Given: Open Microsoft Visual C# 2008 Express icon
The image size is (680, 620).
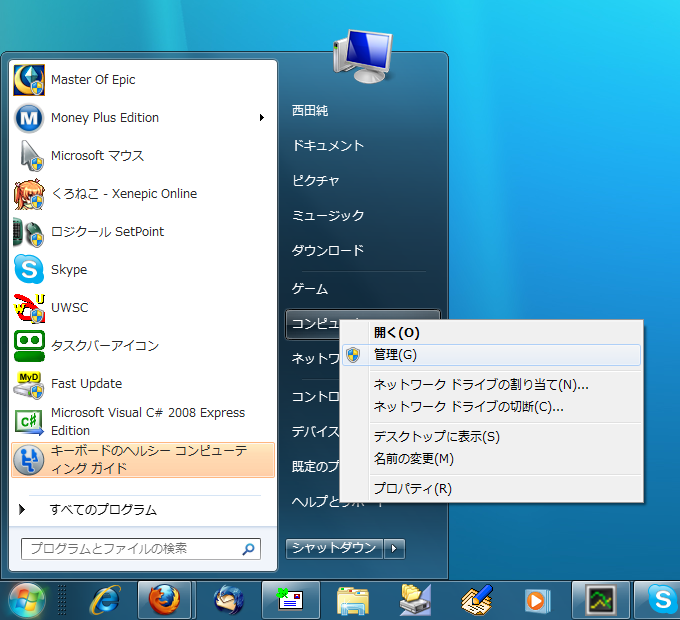Looking at the screenshot, I should [x=29, y=422].
